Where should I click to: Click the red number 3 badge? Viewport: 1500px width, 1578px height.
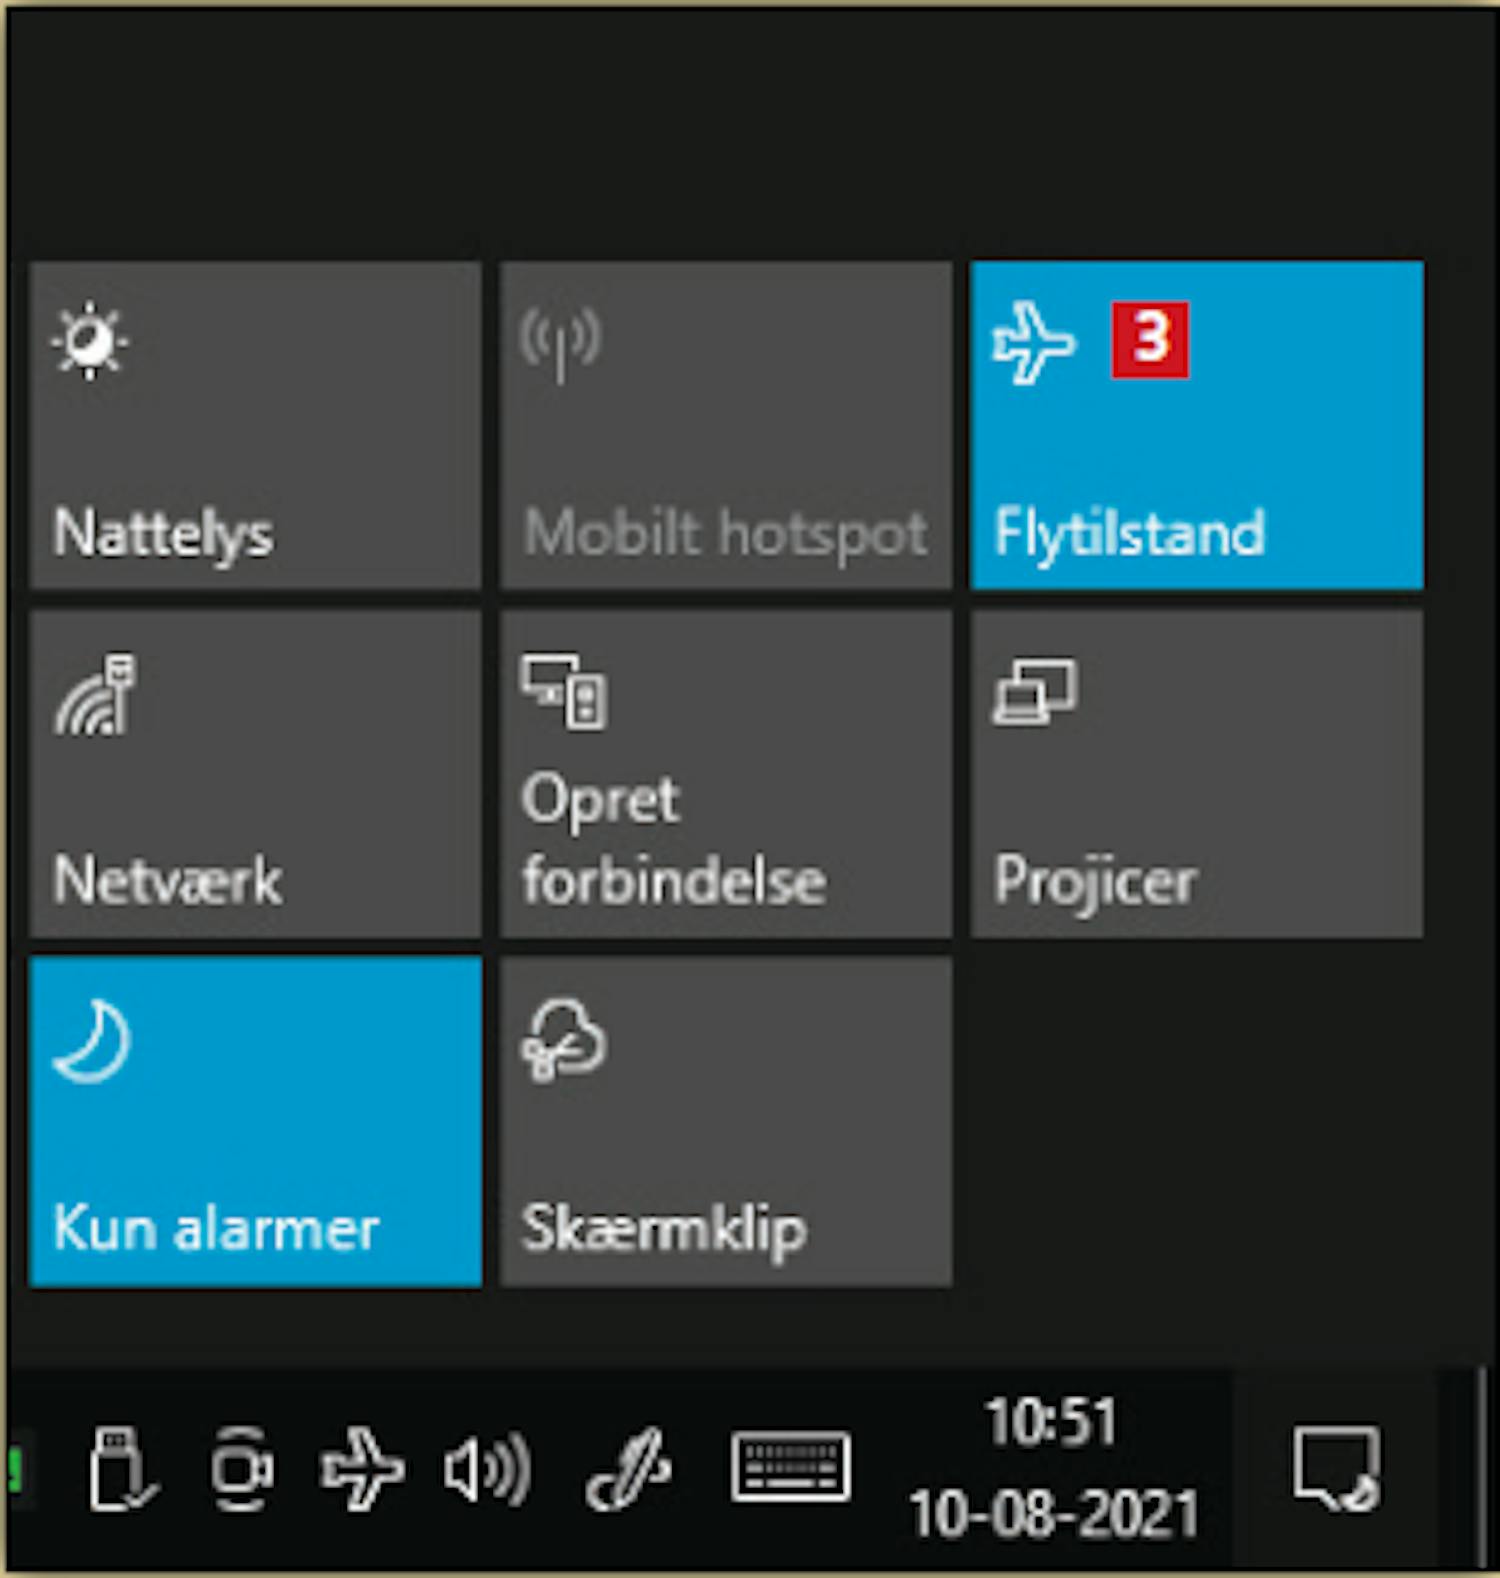(1151, 340)
